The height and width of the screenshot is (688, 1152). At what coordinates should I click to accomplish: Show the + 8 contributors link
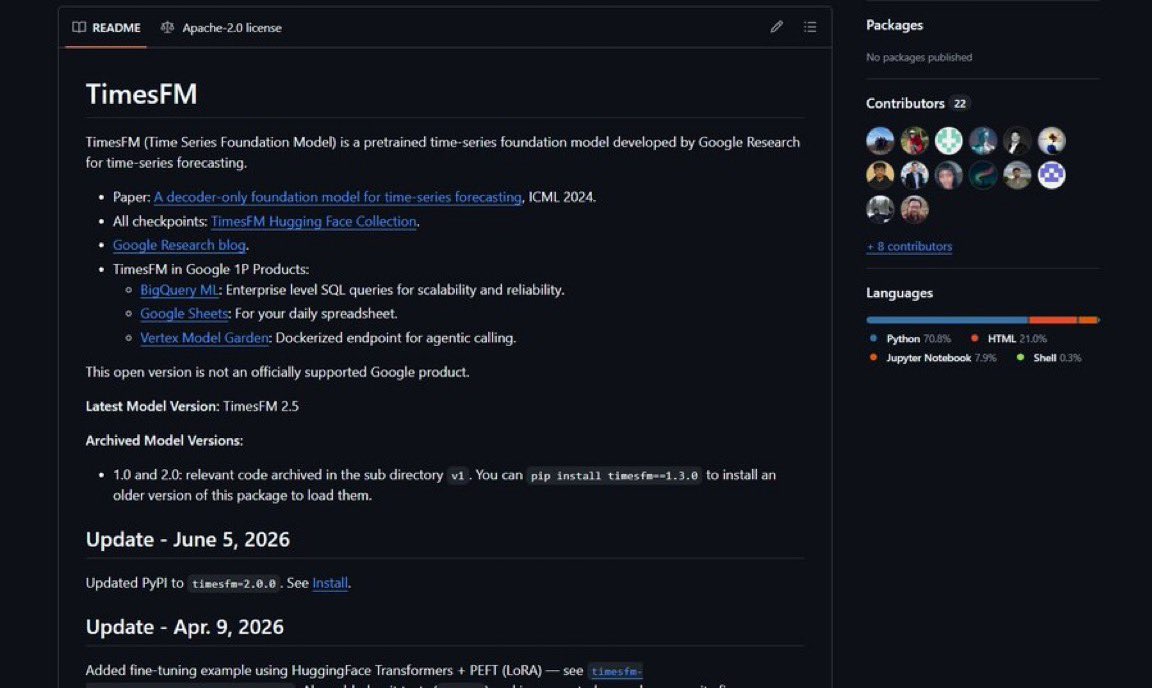(909, 246)
